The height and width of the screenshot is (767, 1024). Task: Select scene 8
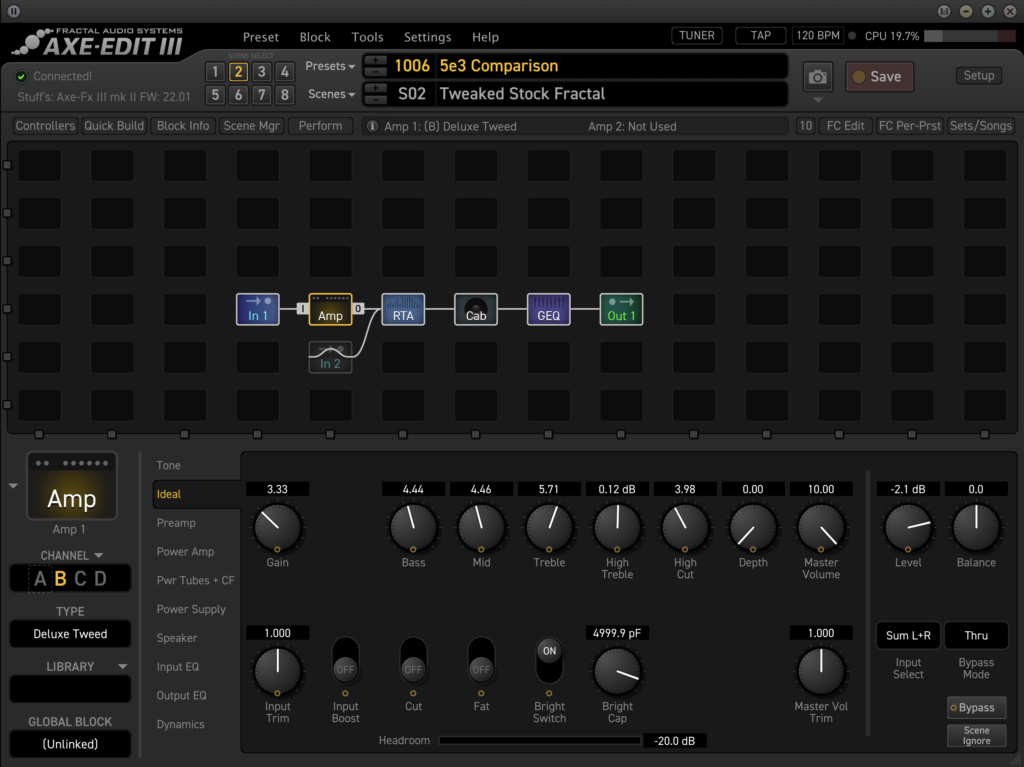[x=285, y=95]
